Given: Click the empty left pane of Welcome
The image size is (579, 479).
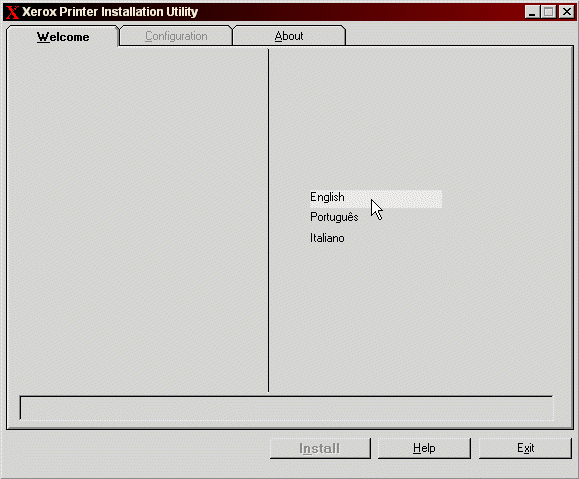Looking at the screenshot, I should (137, 220).
